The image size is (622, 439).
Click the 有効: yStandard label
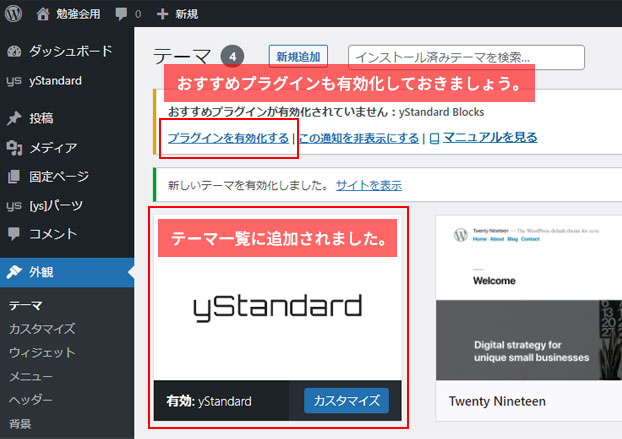(209, 401)
